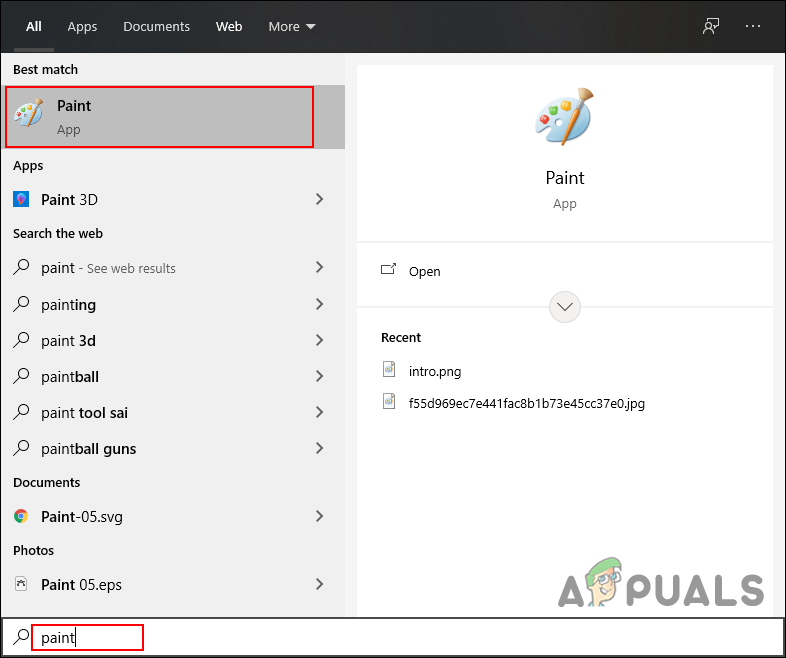This screenshot has width=786, height=658.
Task: Select the 'paint tool sai' suggestion text
Action: point(84,413)
